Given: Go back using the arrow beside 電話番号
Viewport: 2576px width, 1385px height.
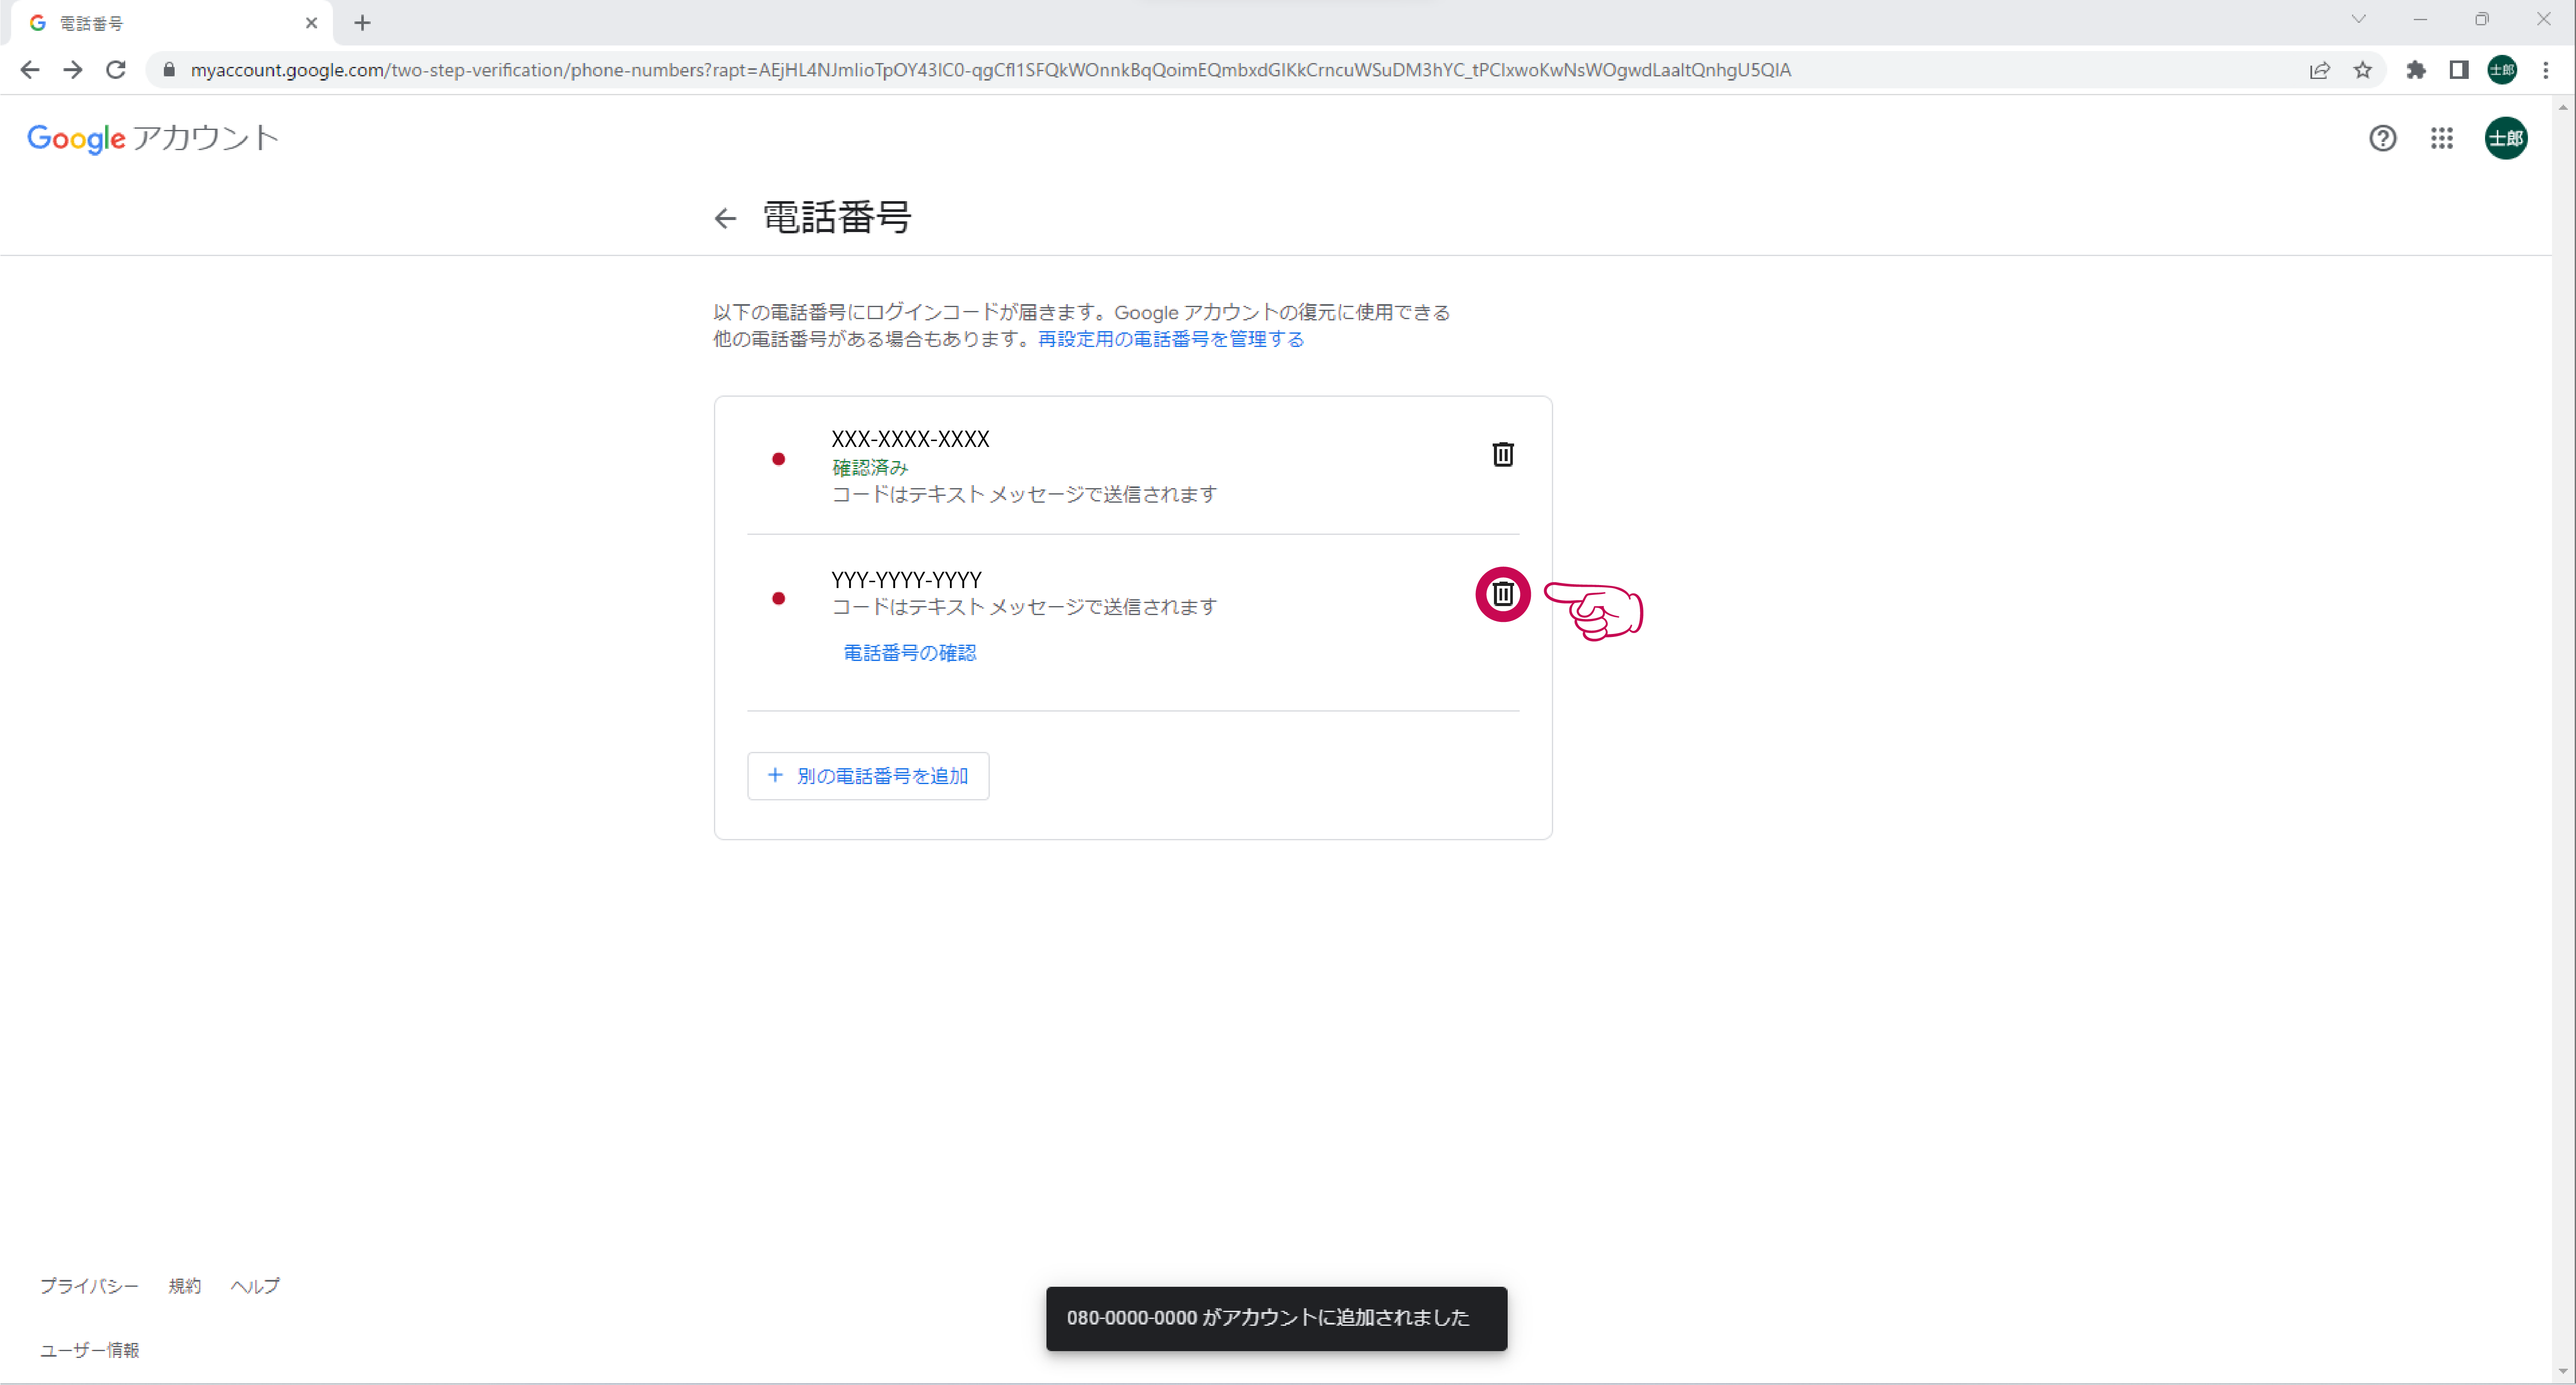Looking at the screenshot, I should click(725, 218).
